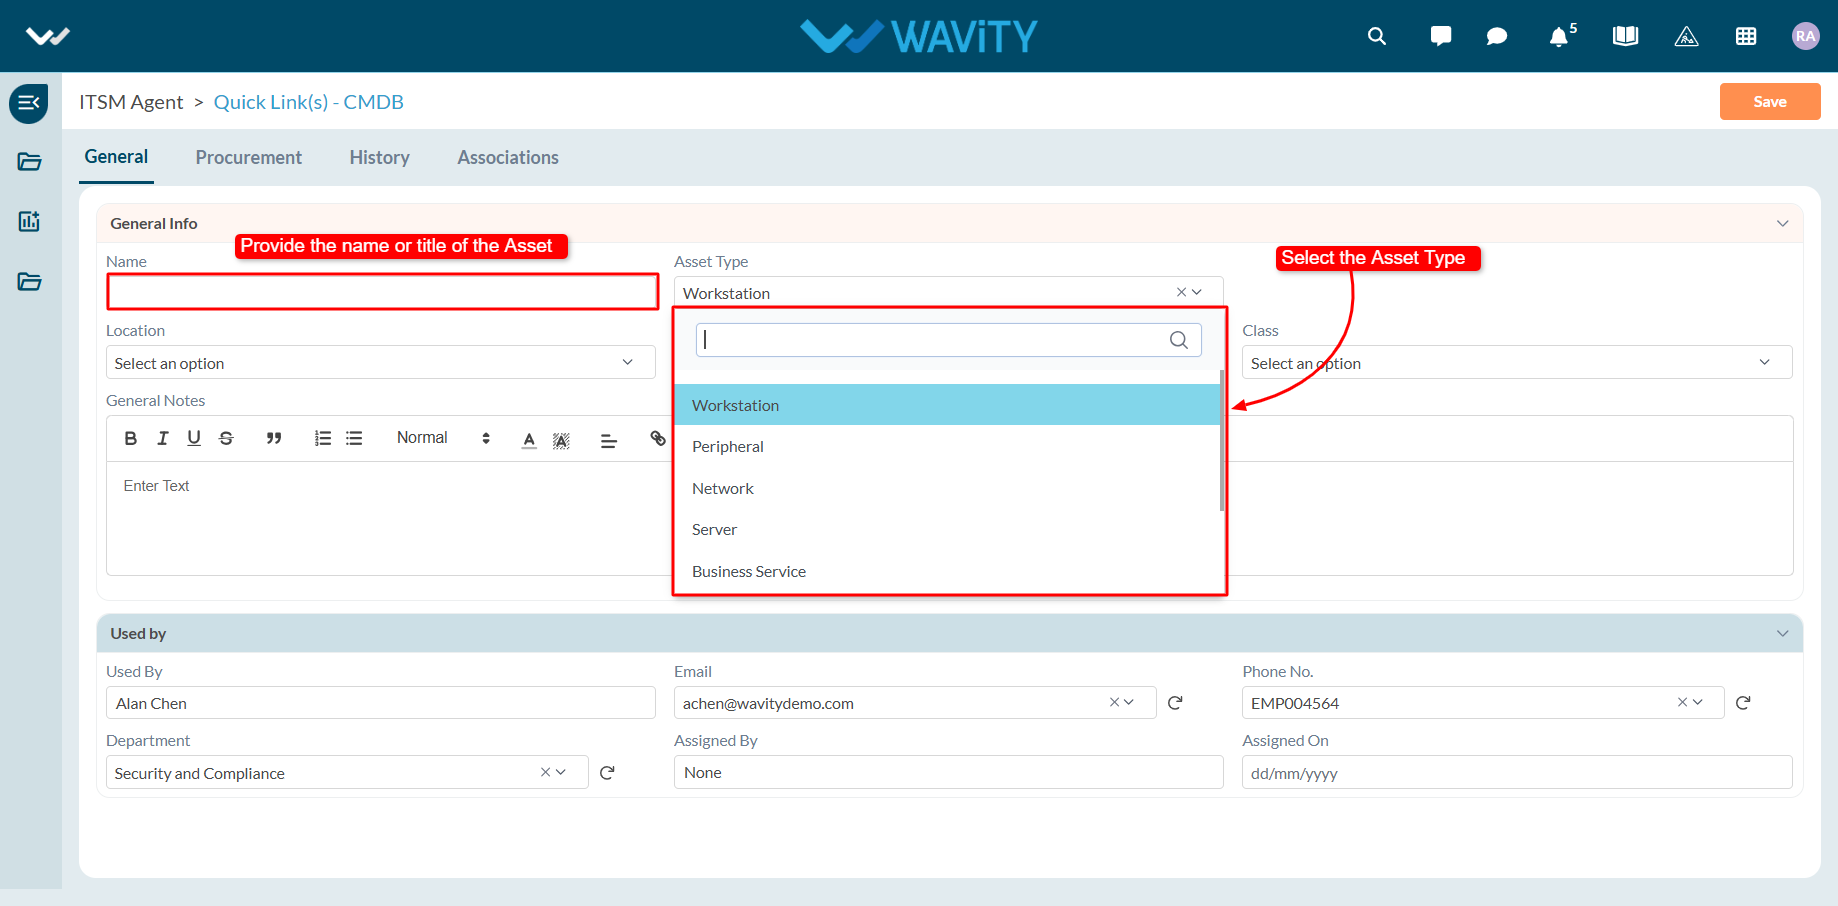Clear the Department selection
1838x906 pixels.
point(545,772)
